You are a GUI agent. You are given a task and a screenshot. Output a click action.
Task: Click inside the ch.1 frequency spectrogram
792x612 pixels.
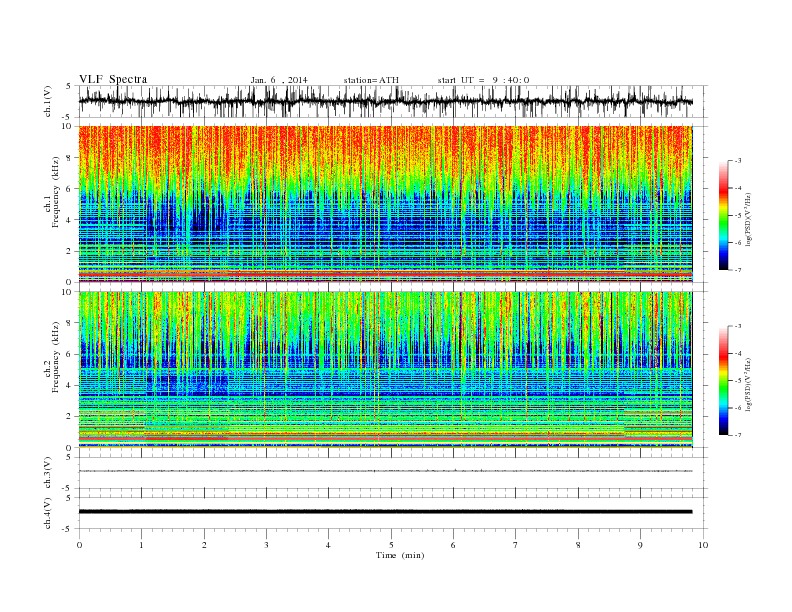point(385,204)
